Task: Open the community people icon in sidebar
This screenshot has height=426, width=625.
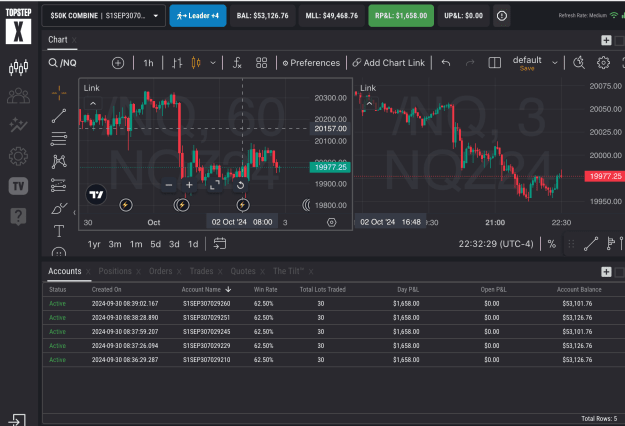Action: pyautogui.click(x=18, y=96)
